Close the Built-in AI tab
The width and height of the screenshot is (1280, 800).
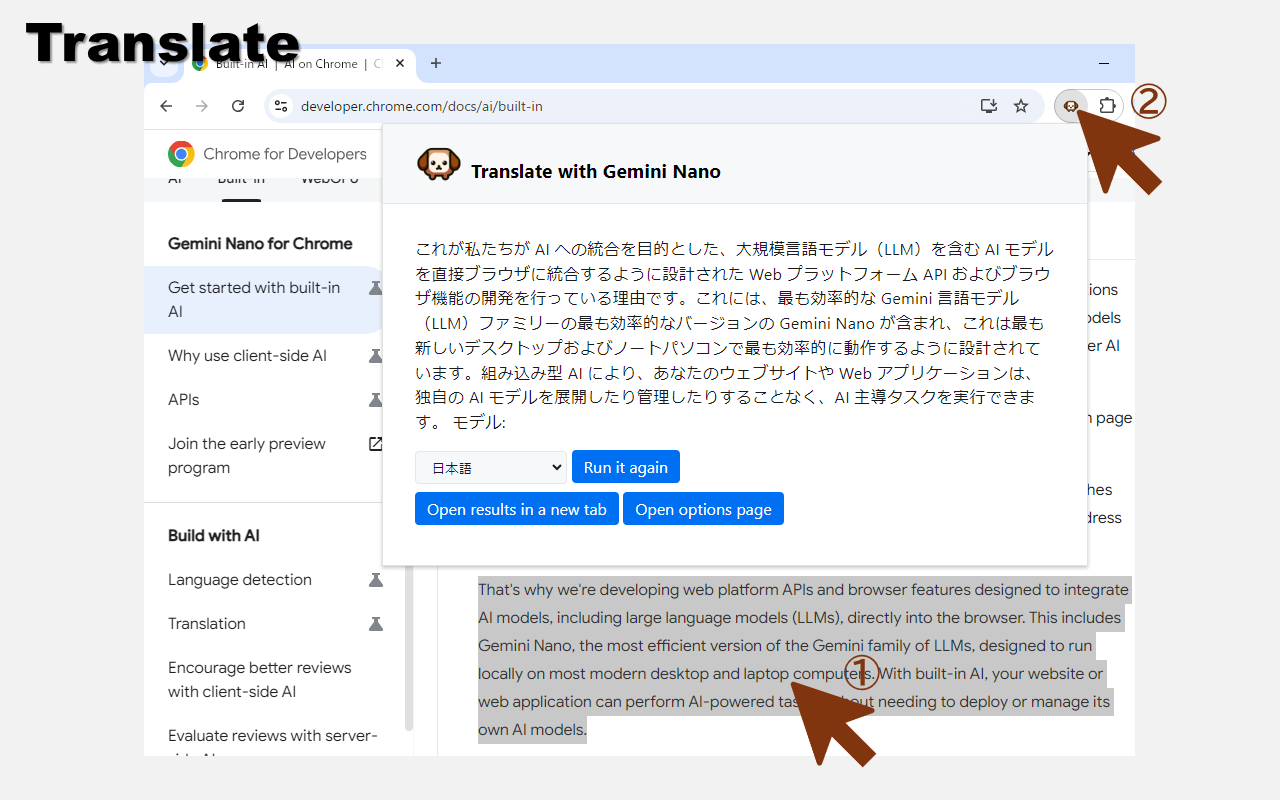tap(400, 63)
